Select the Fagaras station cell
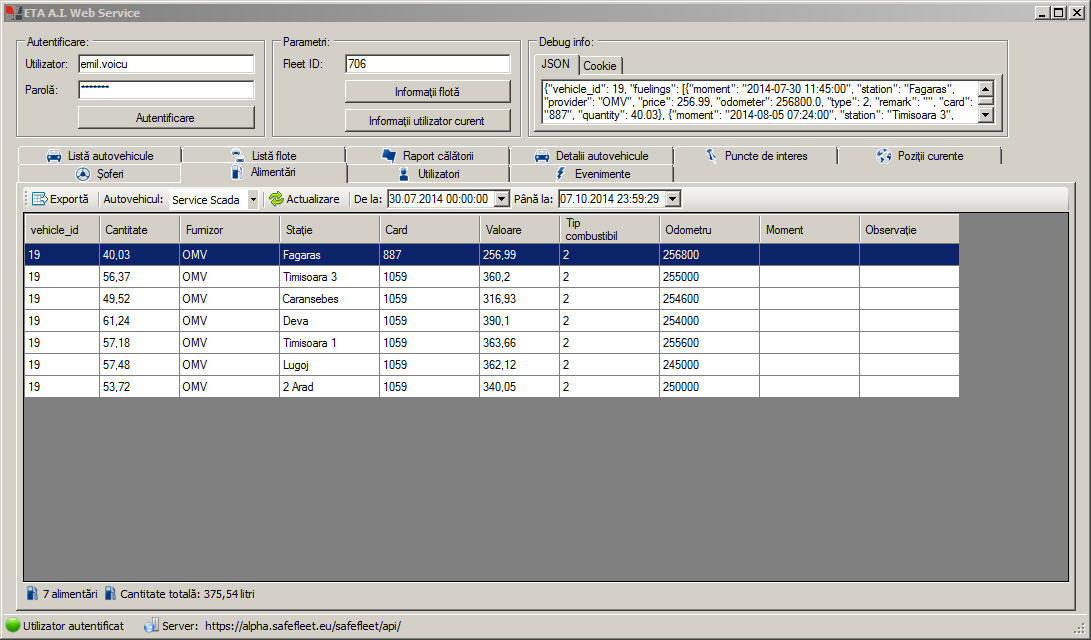 tap(329, 255)
